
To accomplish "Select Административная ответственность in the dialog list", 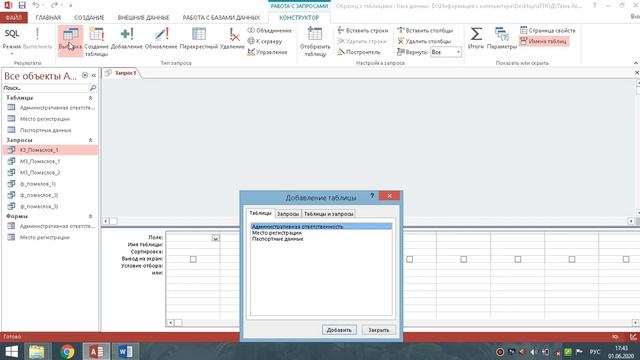I will point(321,227).
